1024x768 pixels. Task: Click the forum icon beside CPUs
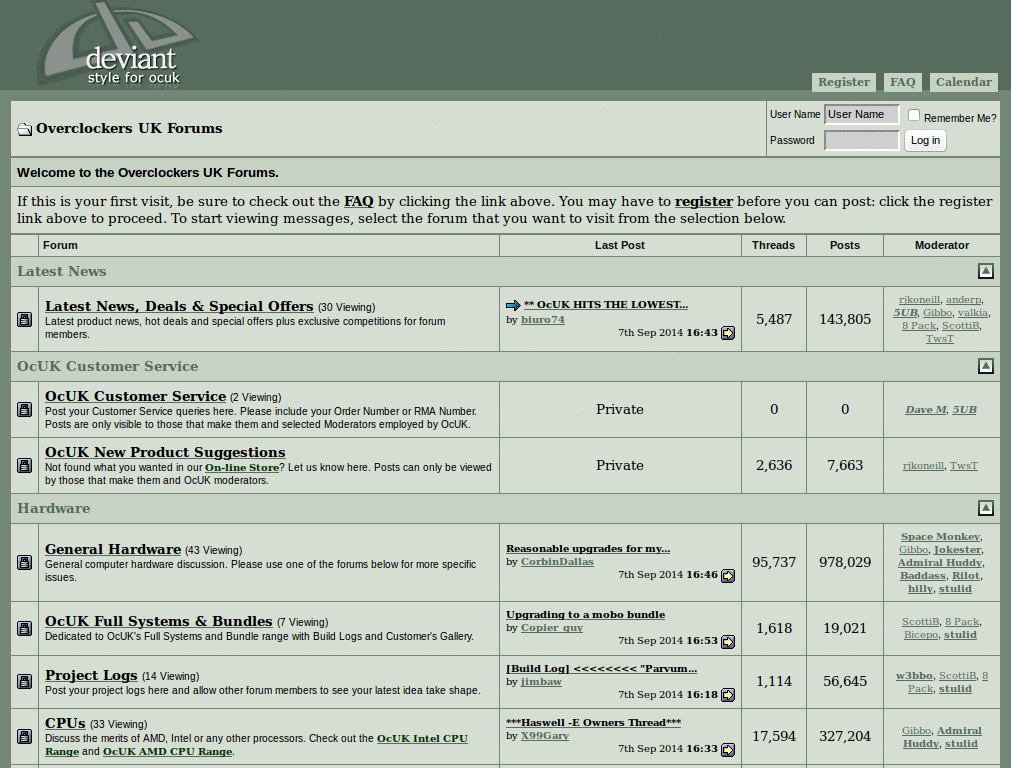coord(24,737)
